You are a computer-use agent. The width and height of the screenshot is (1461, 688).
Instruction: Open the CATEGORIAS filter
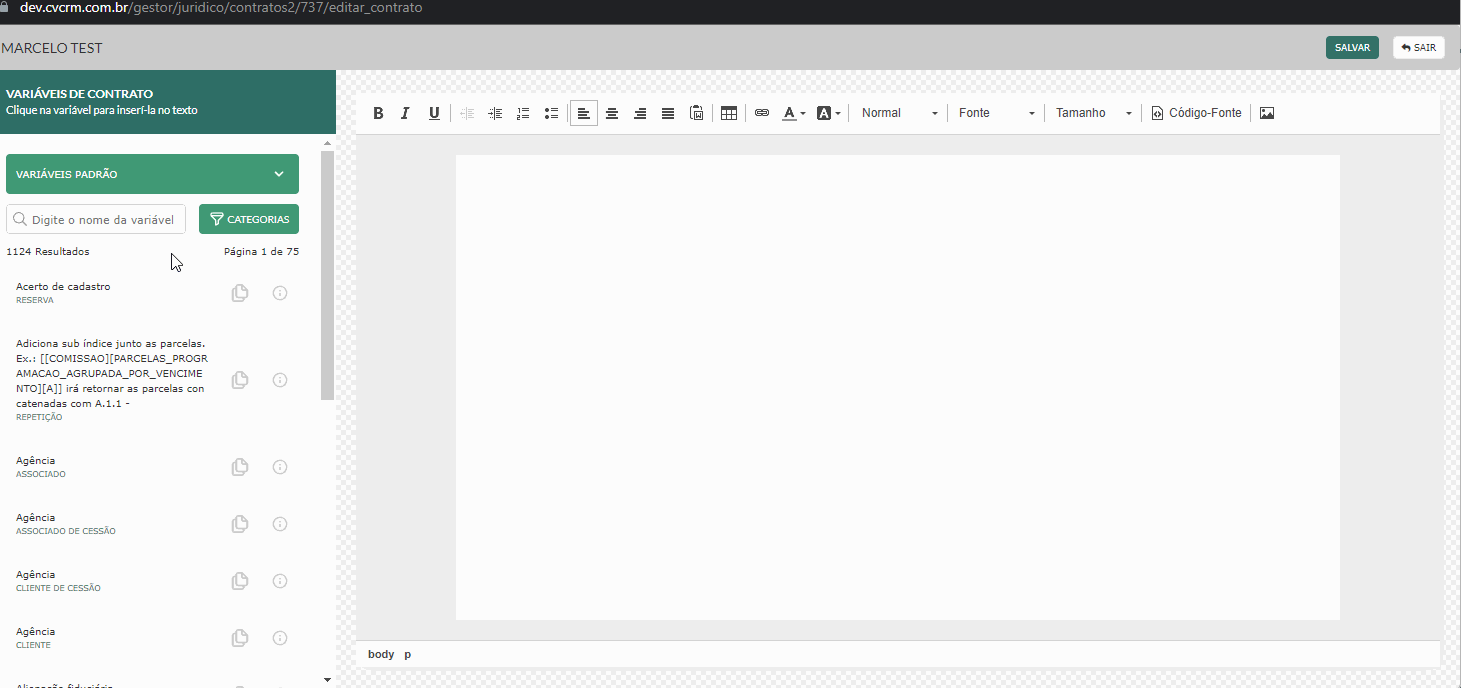coord(249,219)
